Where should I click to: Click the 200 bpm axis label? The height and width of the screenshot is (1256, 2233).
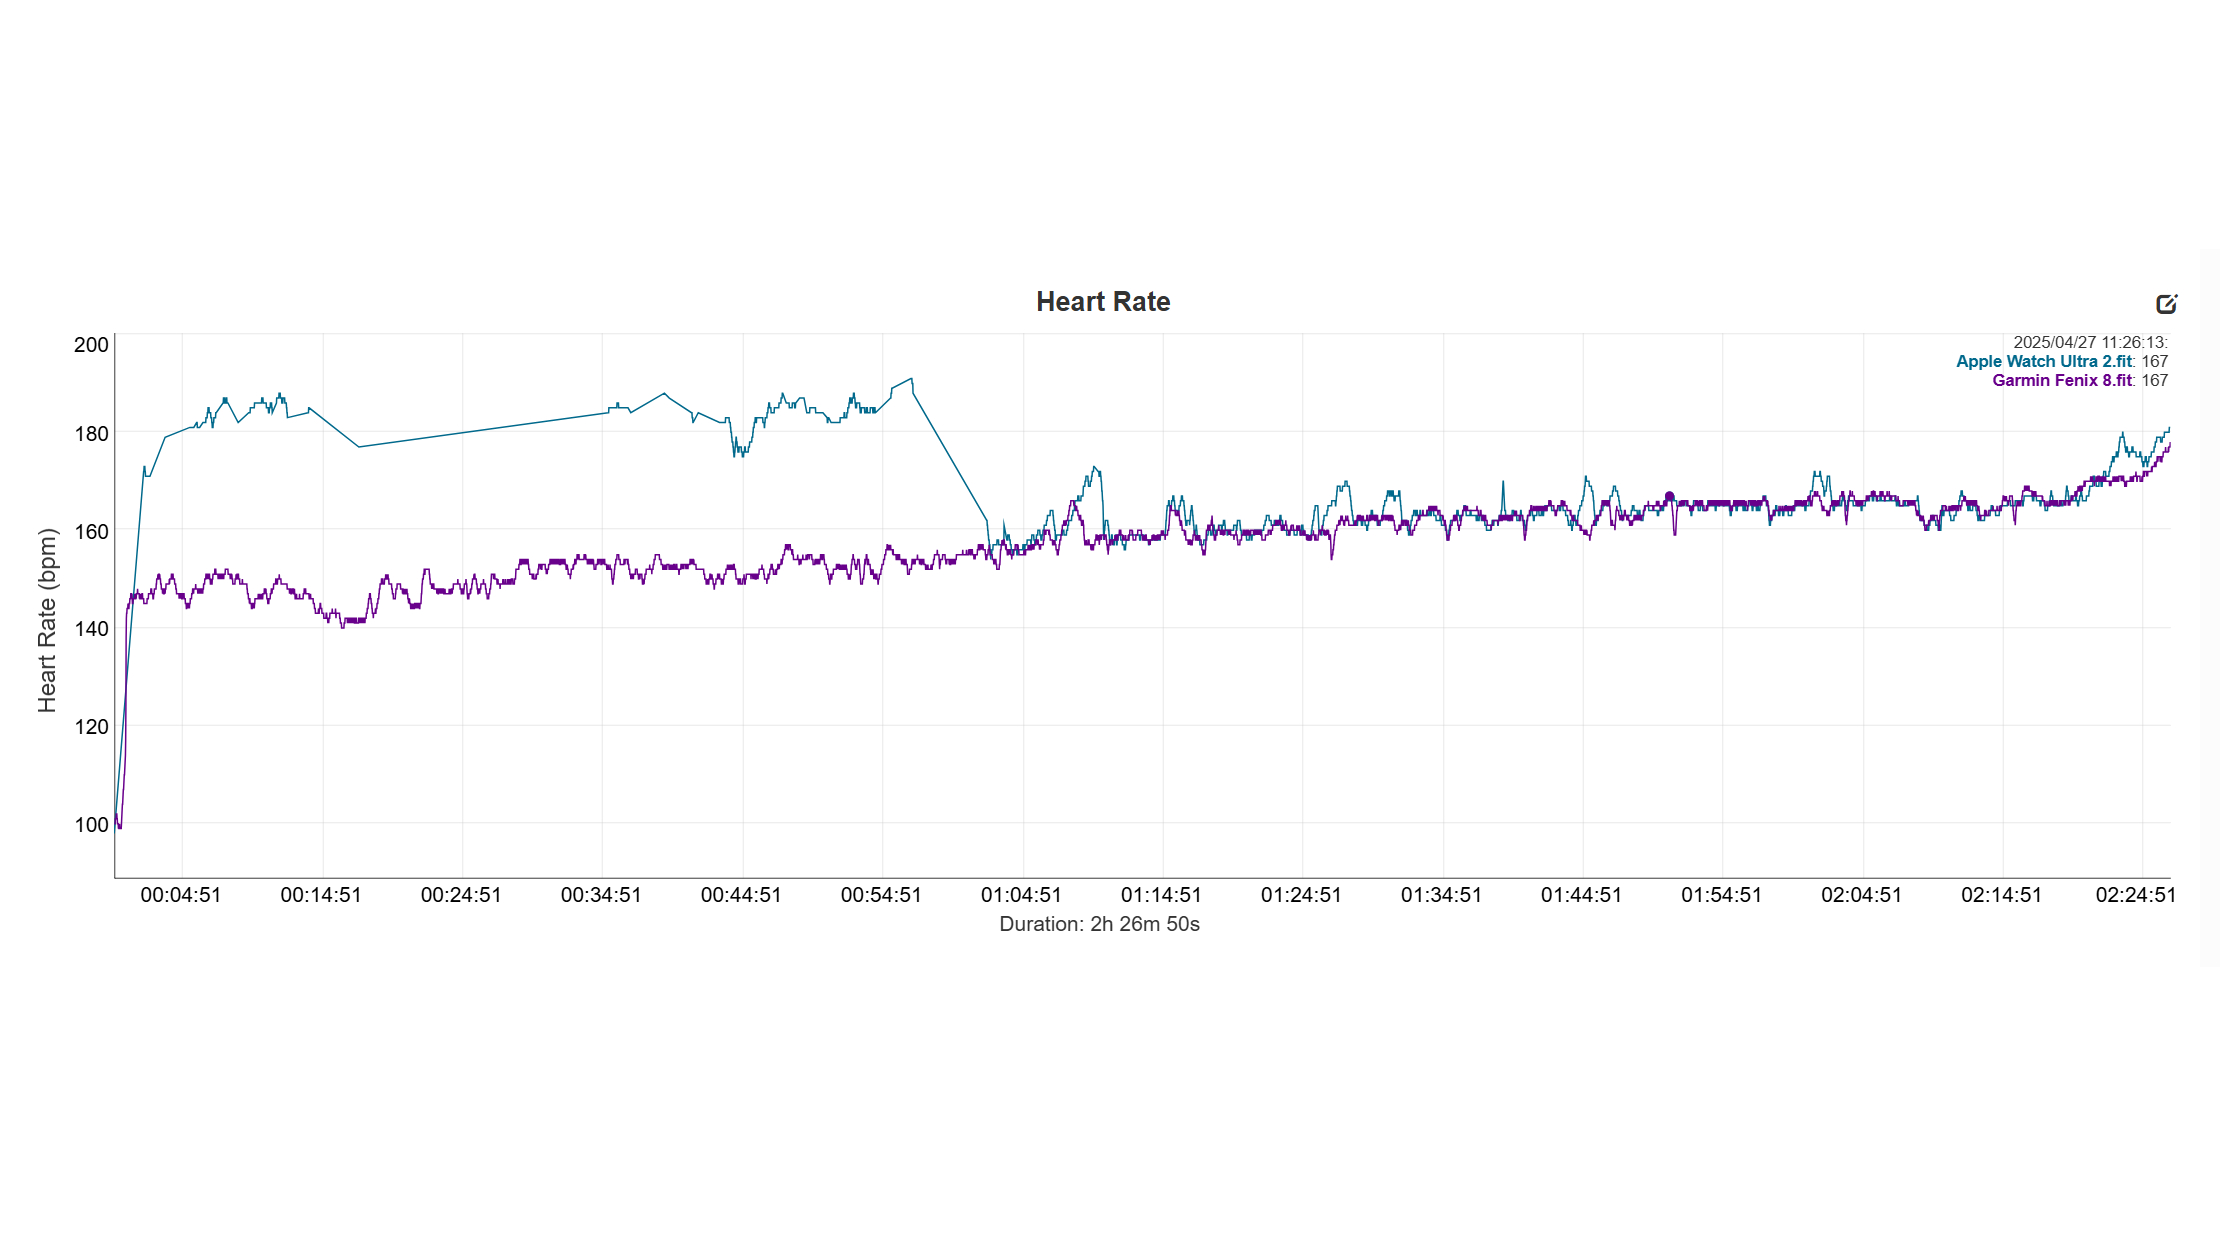coord(91,345)
